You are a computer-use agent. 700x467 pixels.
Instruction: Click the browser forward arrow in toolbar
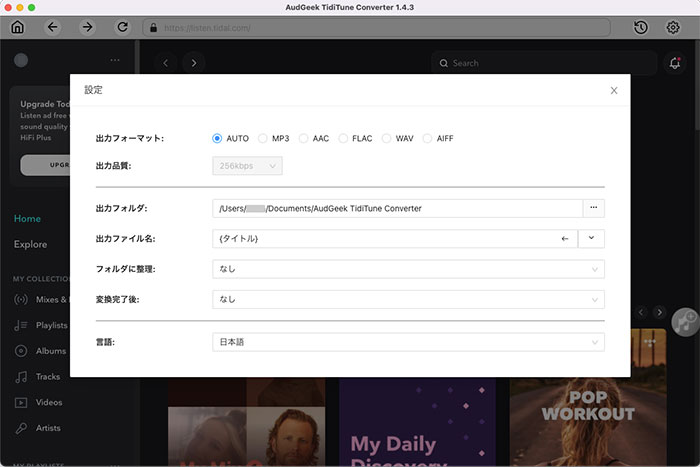[x=88, y=27]
